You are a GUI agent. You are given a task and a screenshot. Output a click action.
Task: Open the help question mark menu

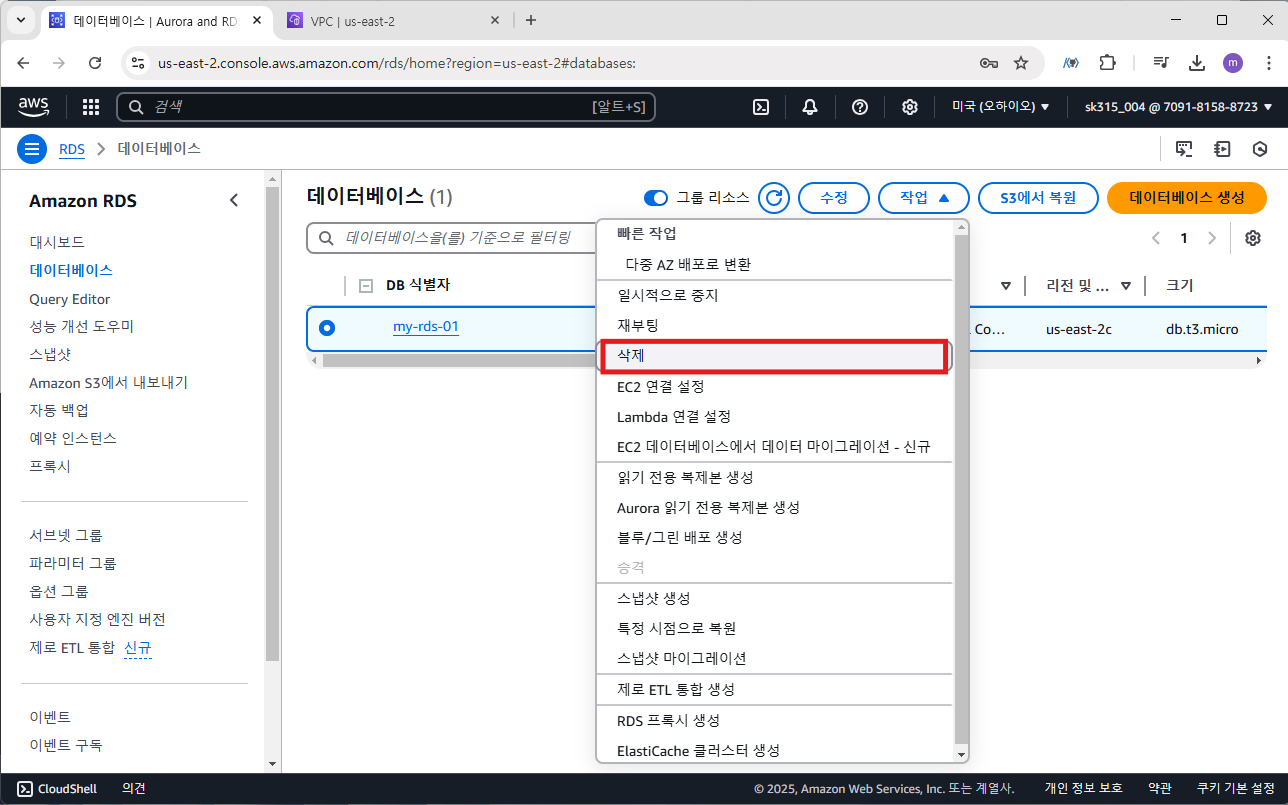pyautogui.click(x=860, y=107)
